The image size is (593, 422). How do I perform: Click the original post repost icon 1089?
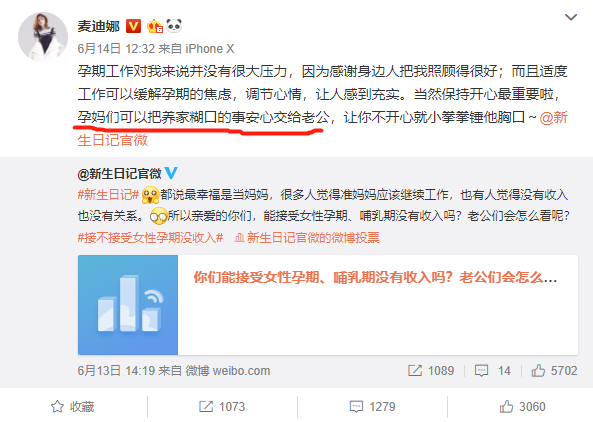[431, 371]
